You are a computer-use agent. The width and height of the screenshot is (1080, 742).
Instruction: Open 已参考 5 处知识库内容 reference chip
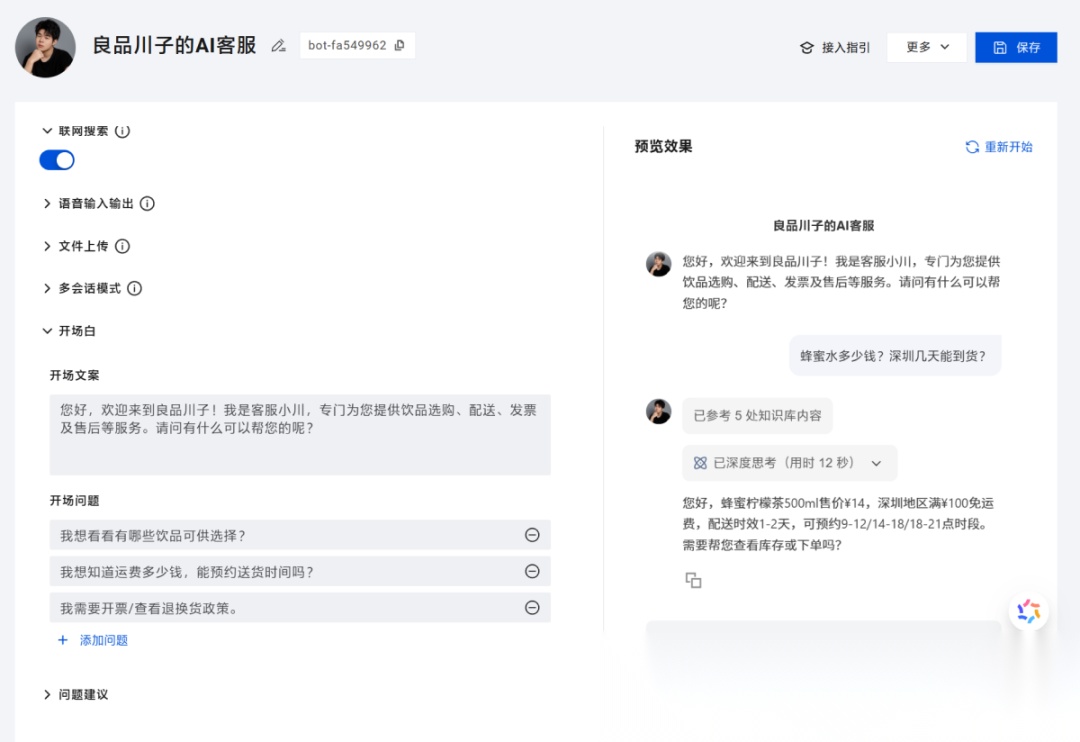[757, 415]
